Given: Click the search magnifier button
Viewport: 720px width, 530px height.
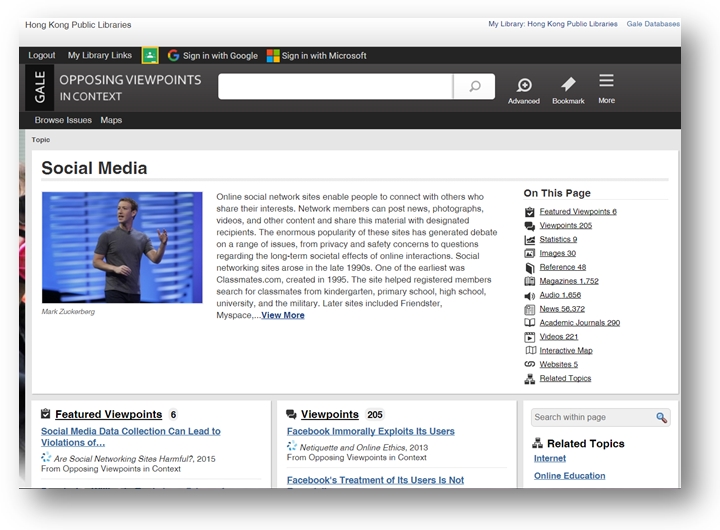Looking at the screenshot, I should click(474, 87).
